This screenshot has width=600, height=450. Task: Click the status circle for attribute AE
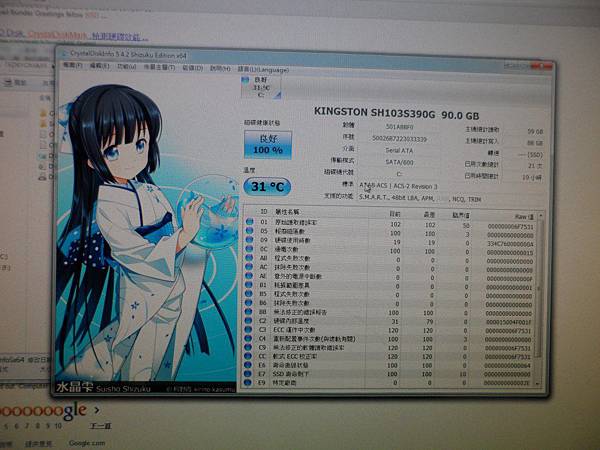tap(249, 276)
